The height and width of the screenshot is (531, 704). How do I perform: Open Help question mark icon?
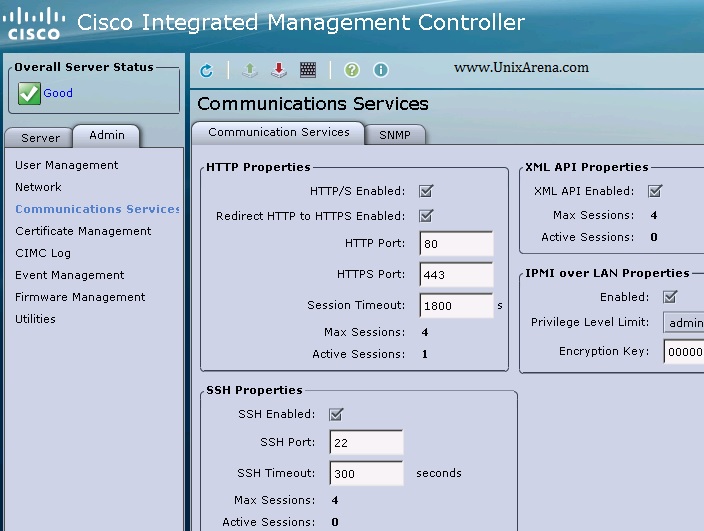pos(352,70)
